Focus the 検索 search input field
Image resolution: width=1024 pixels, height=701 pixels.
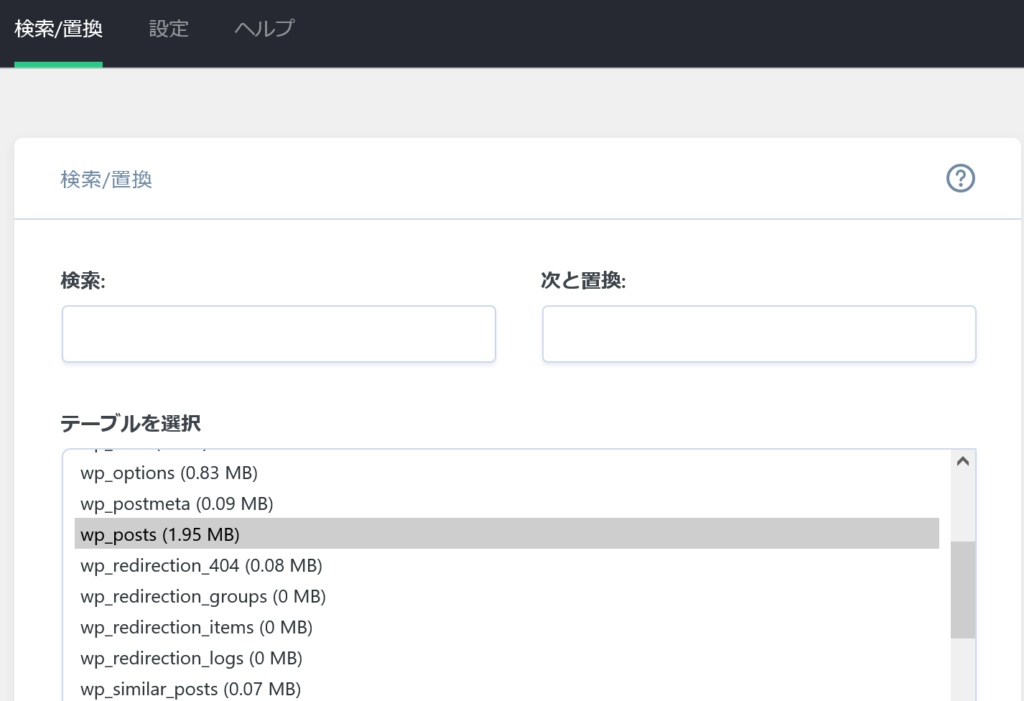[278, 334]
